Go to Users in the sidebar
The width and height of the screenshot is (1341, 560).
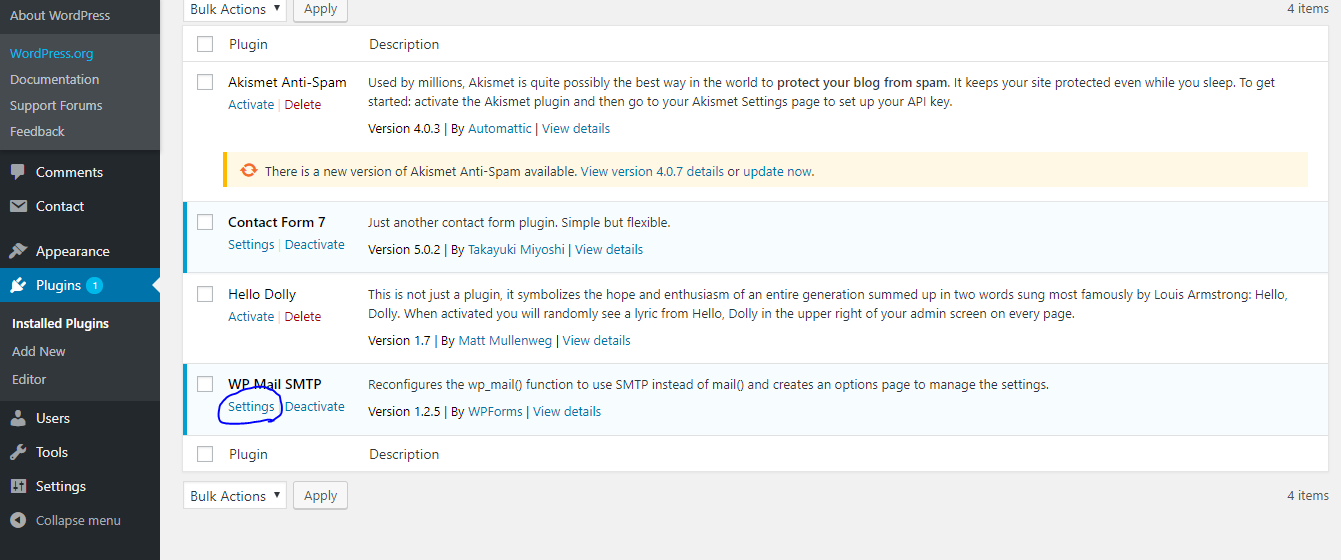[x=53, y=418]
